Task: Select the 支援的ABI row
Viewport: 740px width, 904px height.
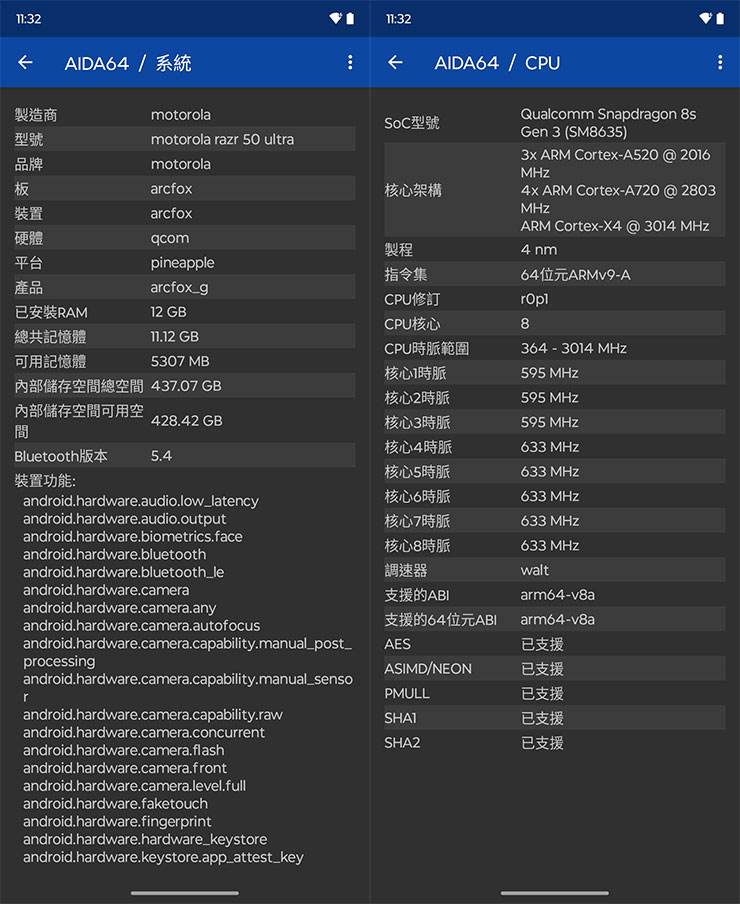Action: (554, 594)
